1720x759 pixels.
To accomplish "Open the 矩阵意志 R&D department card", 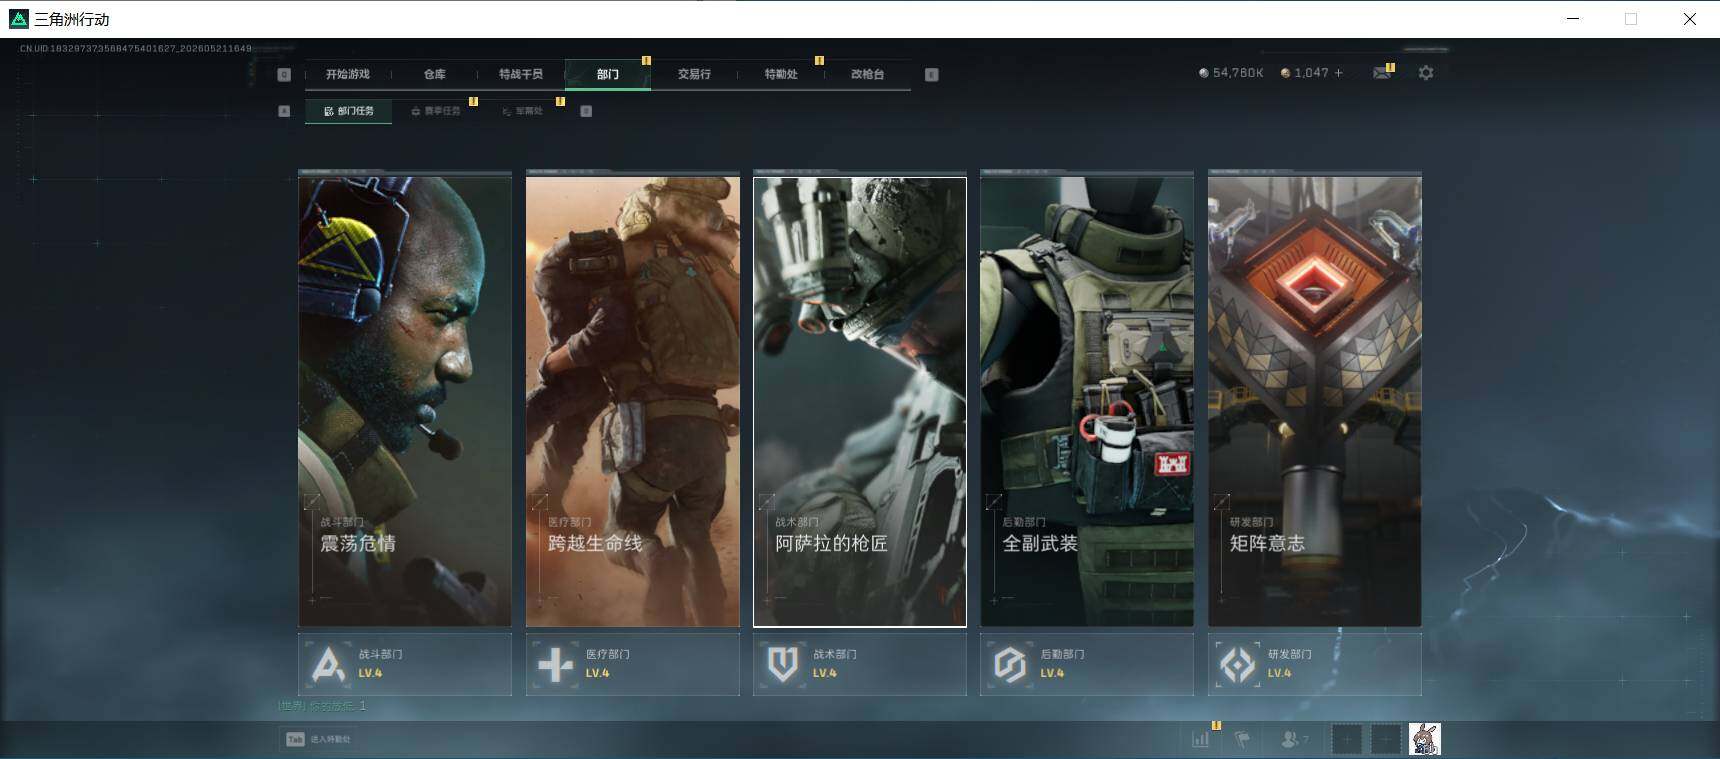I will point(1314,401).
